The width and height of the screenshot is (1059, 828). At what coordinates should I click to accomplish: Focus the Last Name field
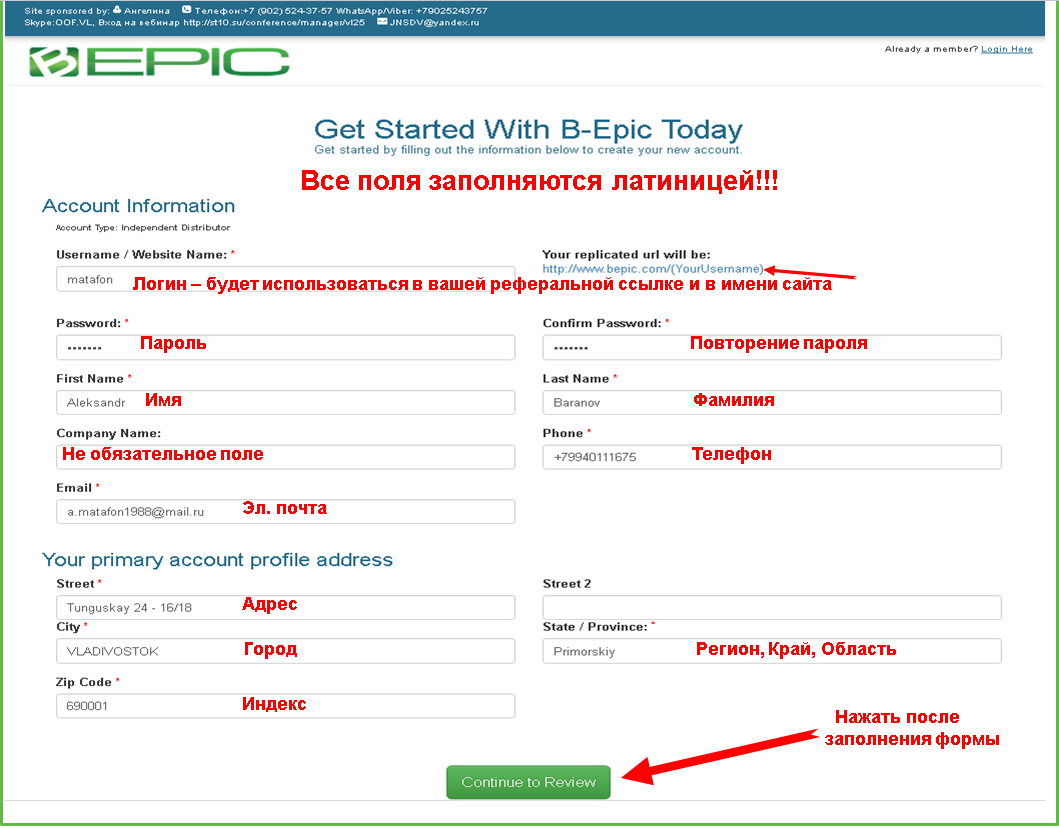(x=771, y=403)
